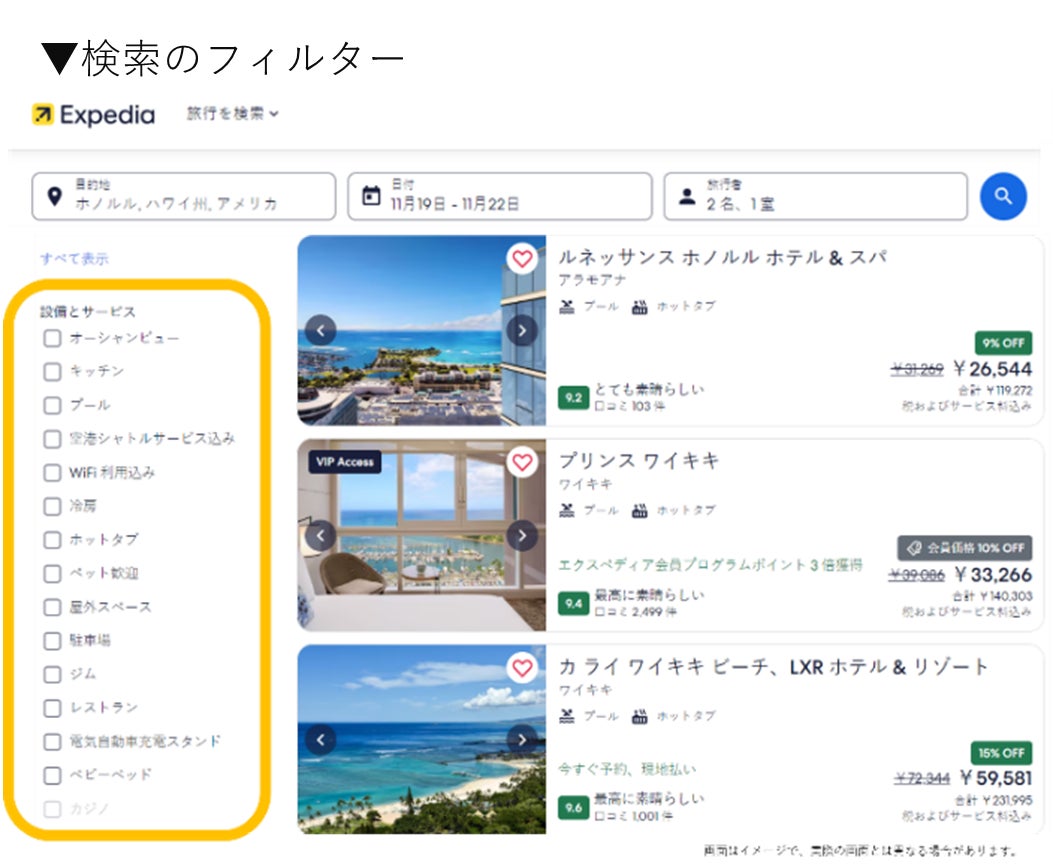Check the 駐車場 filter checkbox

click(x=52, y=641)
